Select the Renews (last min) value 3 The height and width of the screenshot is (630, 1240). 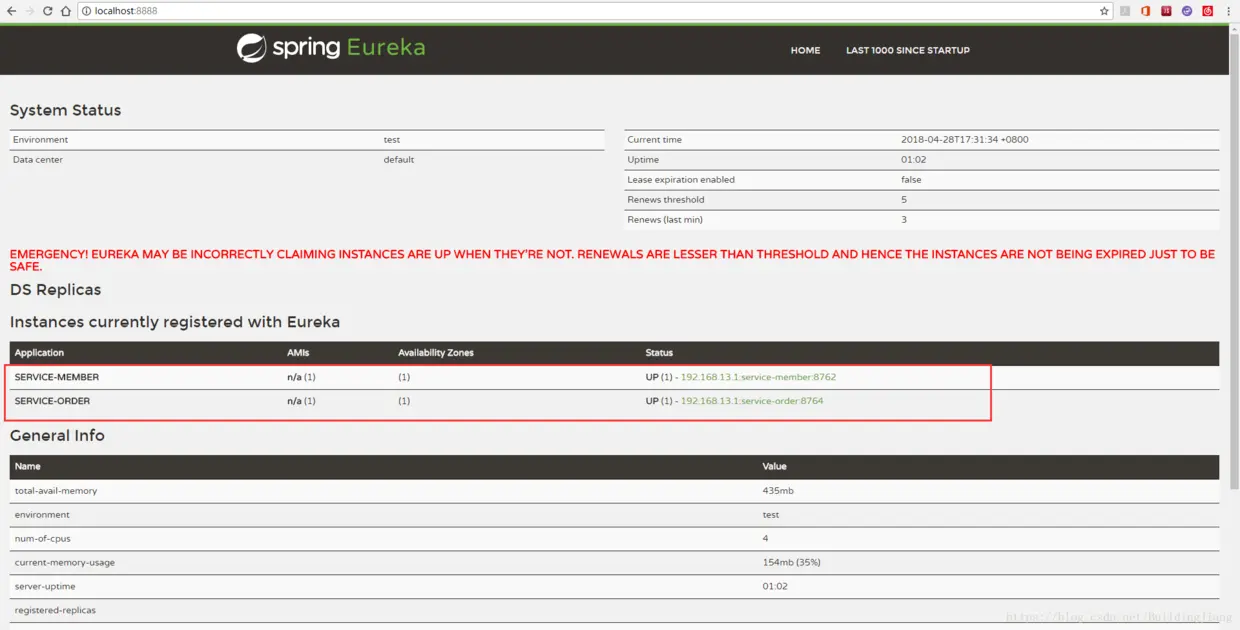(904, 220)
